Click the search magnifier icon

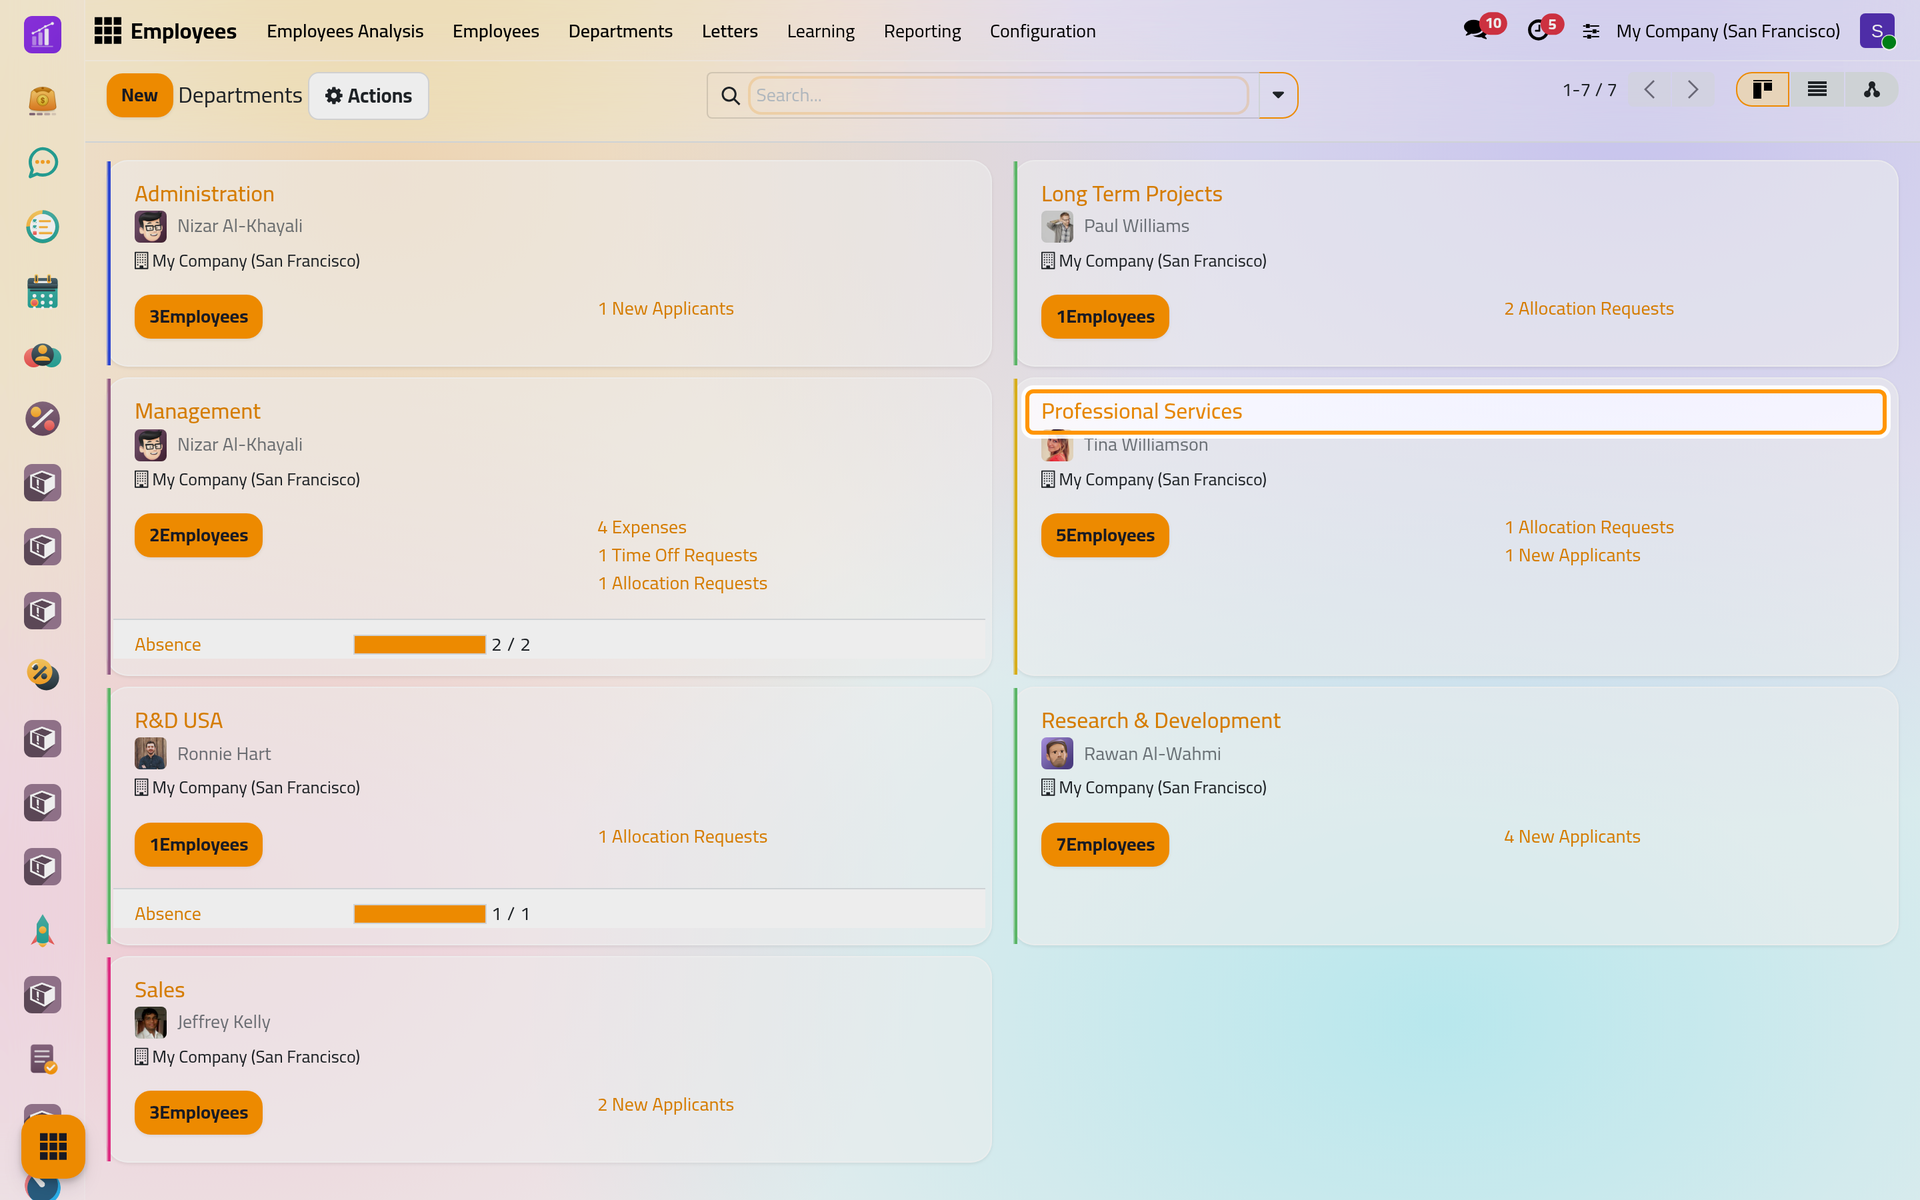coord(730,96)
